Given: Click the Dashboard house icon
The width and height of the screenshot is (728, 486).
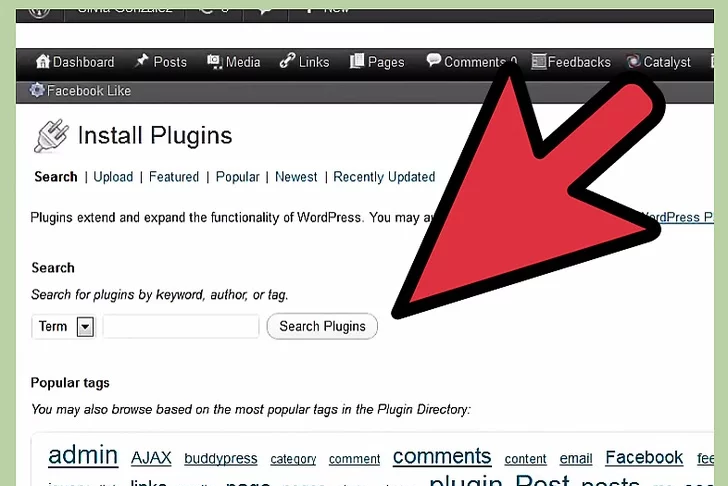Looking at the screenshot, I should click(43, 61).
